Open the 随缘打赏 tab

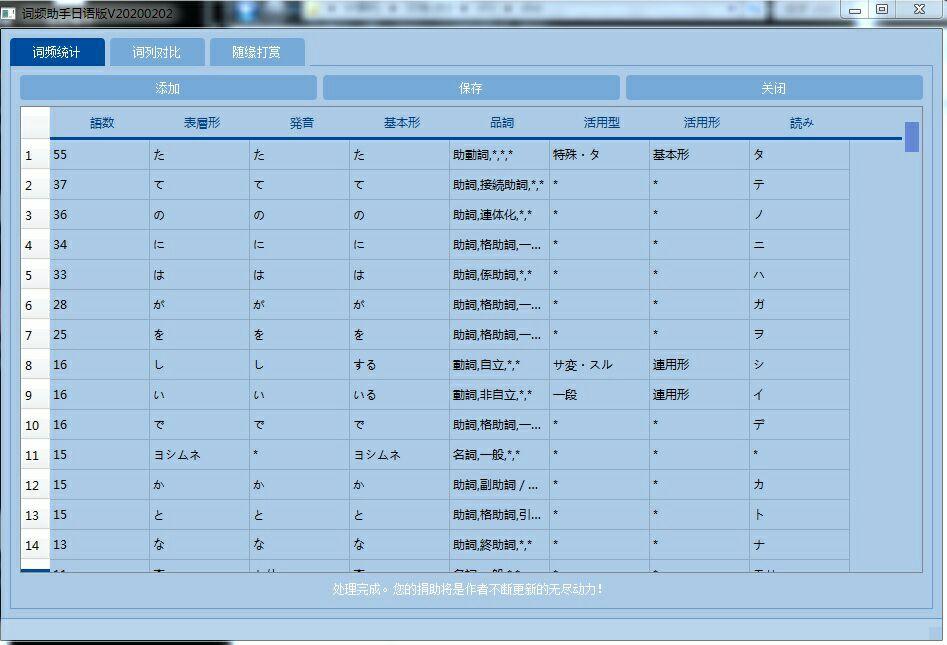coord(256,51)
